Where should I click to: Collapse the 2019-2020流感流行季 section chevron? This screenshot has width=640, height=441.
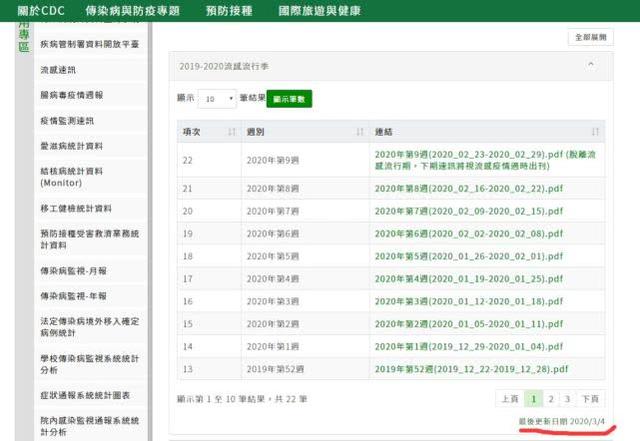tap(591, 64)
